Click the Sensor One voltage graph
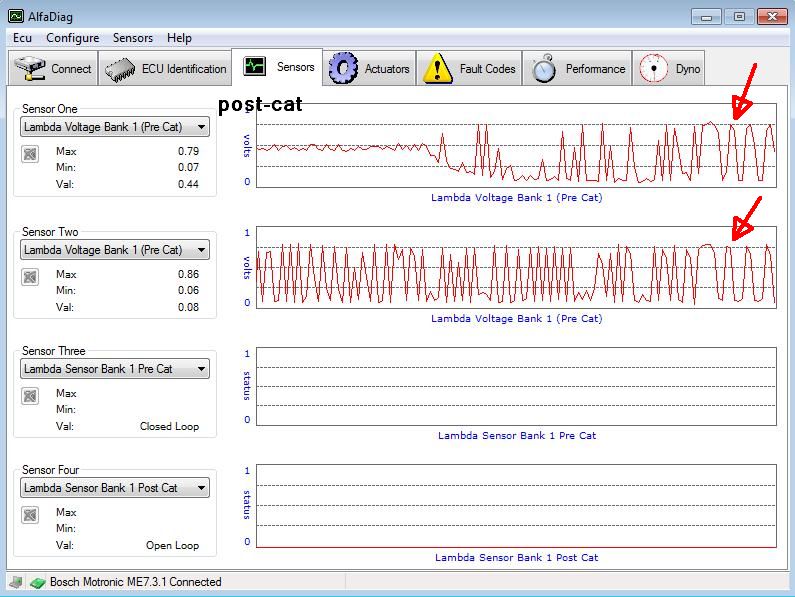 pos(516,146)
